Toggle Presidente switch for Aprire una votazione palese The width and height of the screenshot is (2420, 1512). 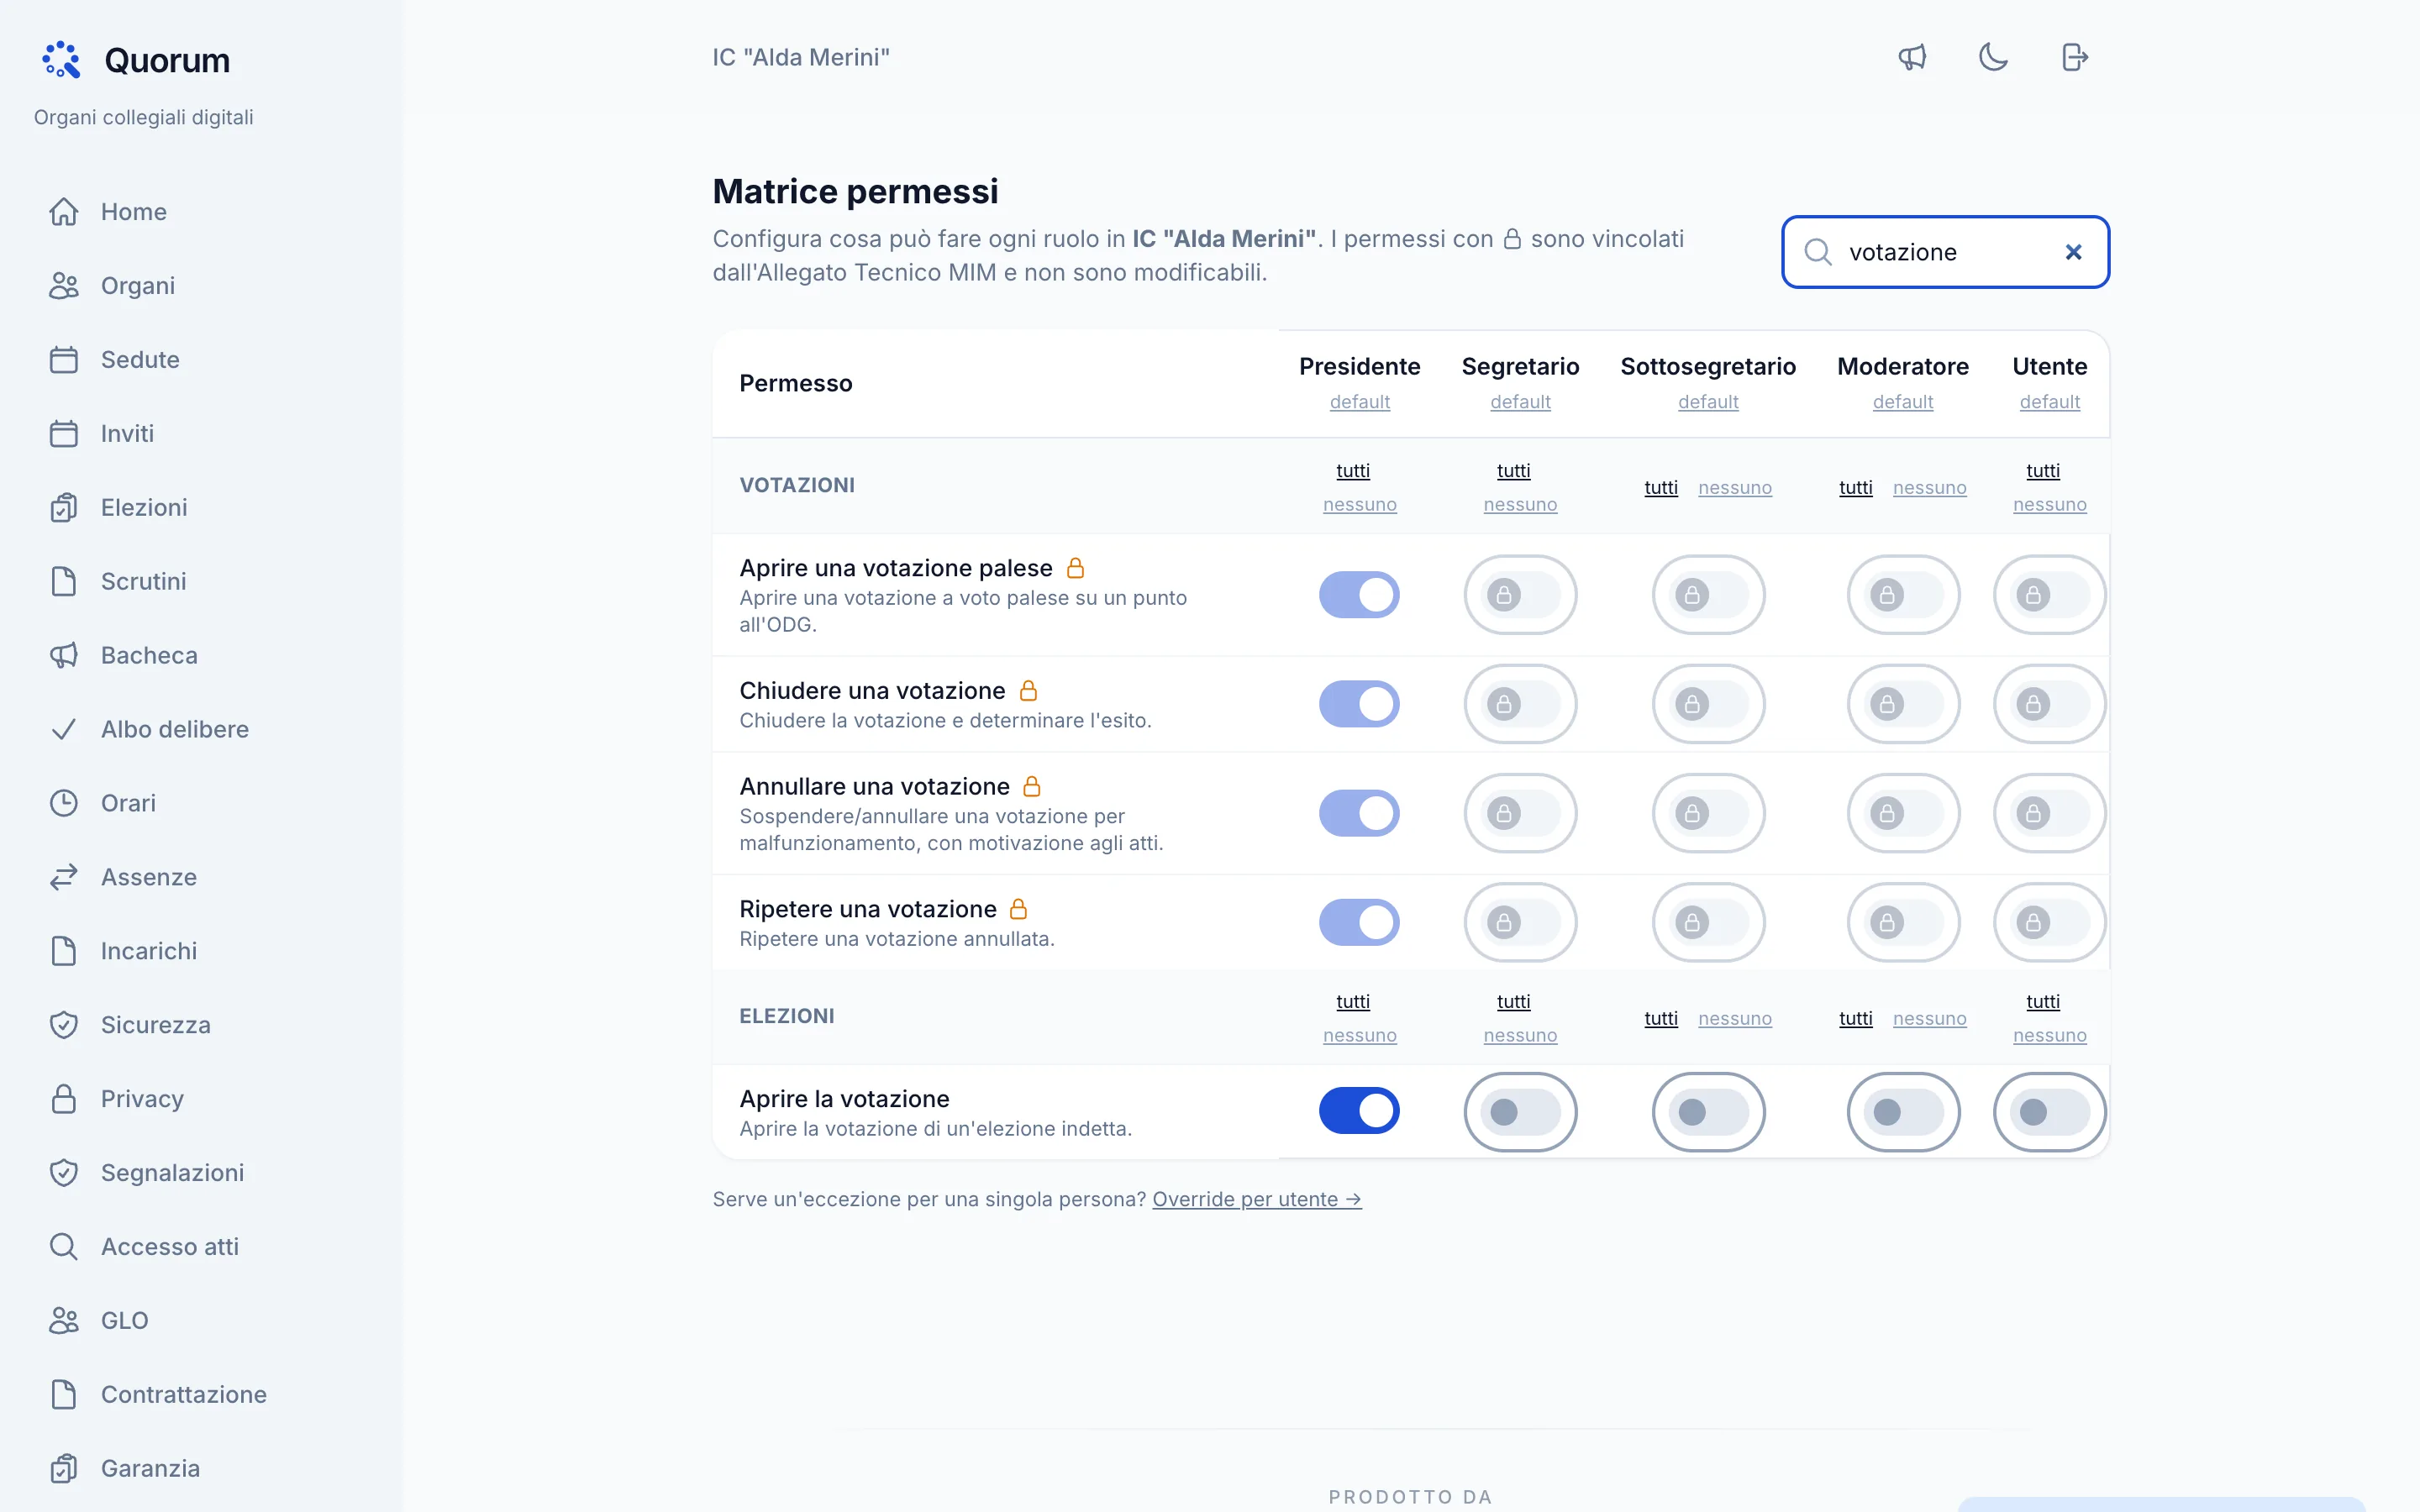1359,595
